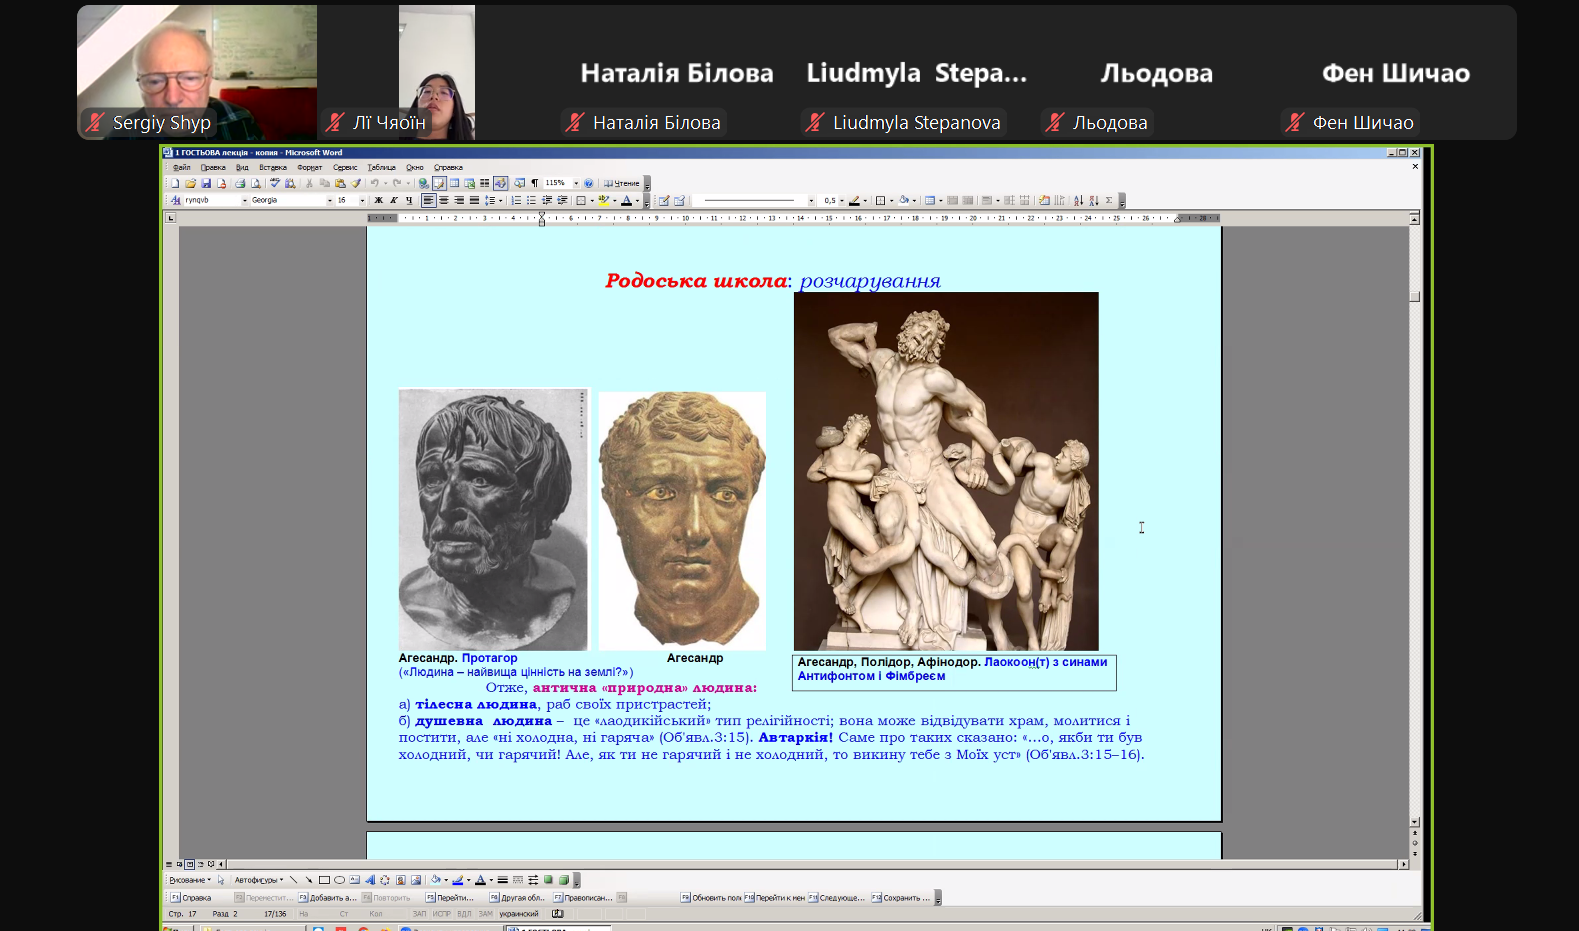The width and height of the screenshot is (1579, 931).
Task: Toggle Bold formatting (Ж)
Action: (x=378, y=200)
